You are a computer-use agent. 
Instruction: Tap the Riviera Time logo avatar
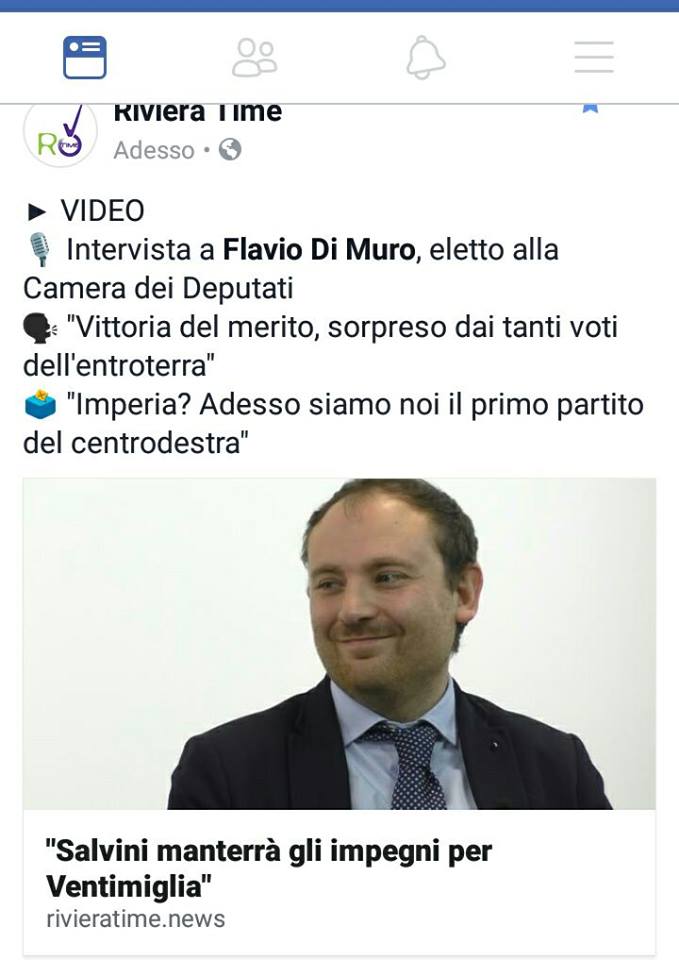click(x=60, y=134)
